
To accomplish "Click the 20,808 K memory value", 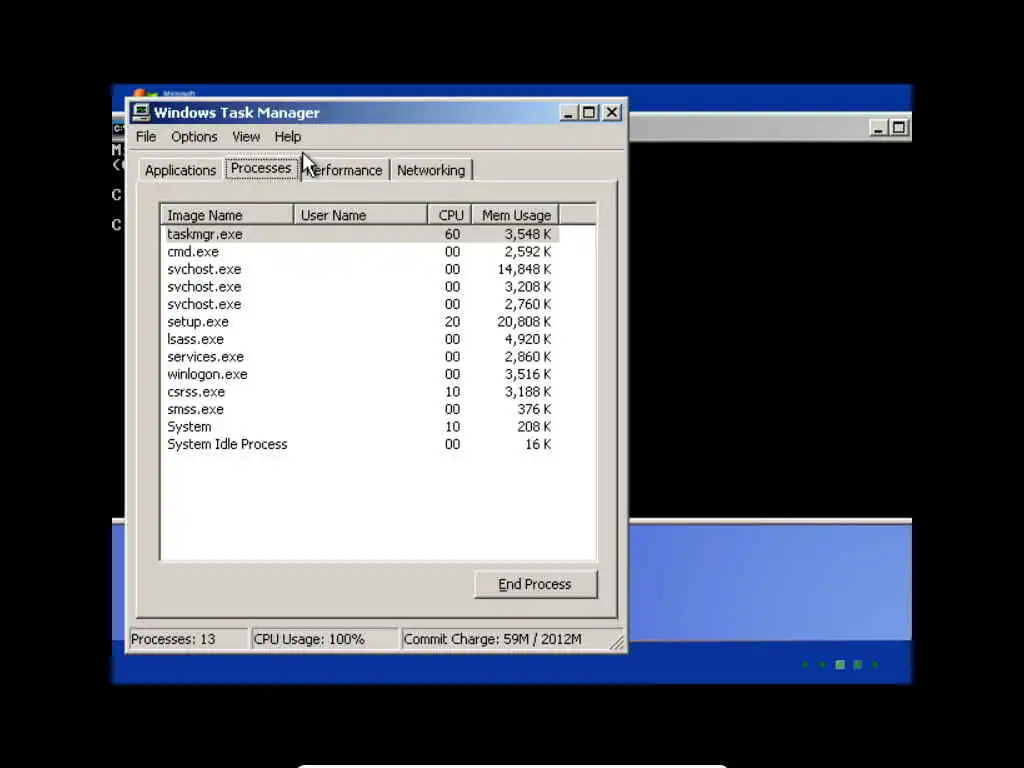I will 524,322.
